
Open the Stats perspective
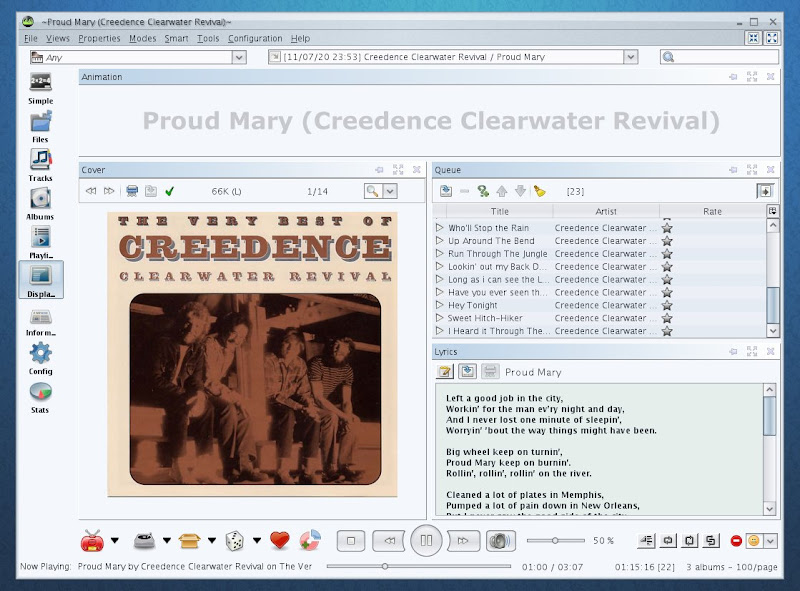(40, 398)
